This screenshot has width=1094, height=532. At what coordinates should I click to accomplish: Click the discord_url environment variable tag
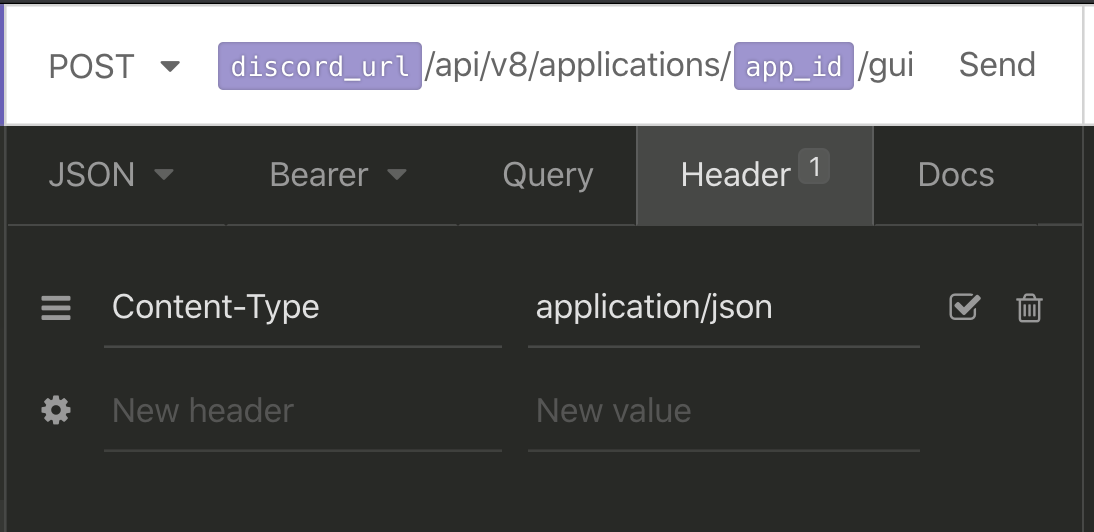[x=320, y=66]
